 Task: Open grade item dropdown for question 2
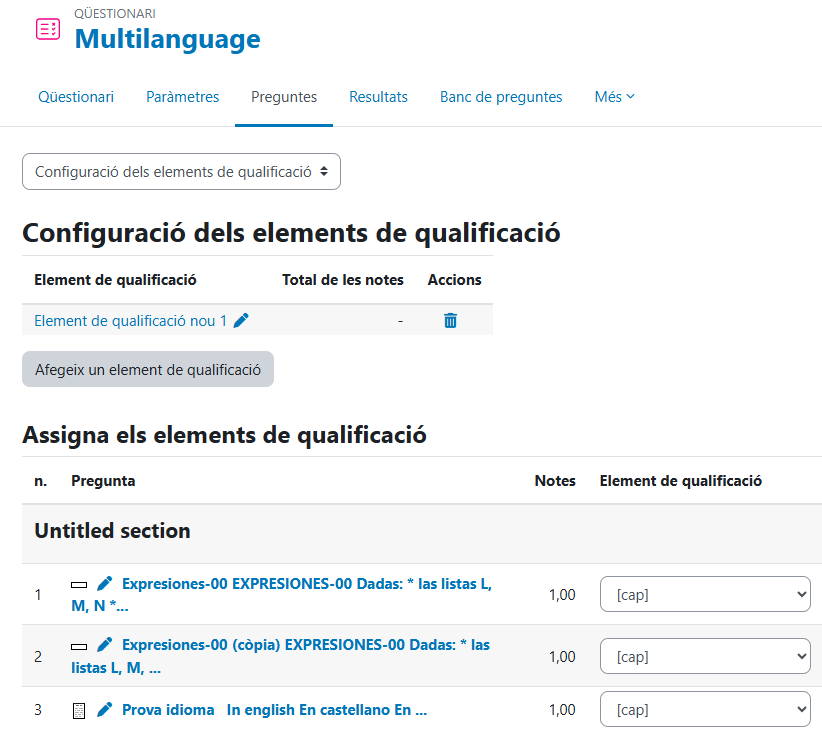pos(705,656)
